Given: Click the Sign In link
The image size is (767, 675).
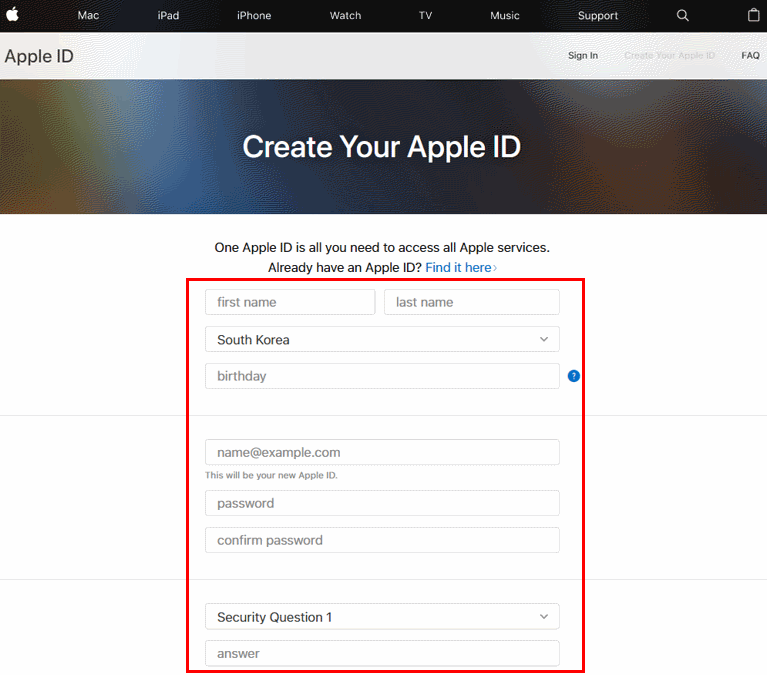Looking at the screenshot, I should [x=583, y=55].
